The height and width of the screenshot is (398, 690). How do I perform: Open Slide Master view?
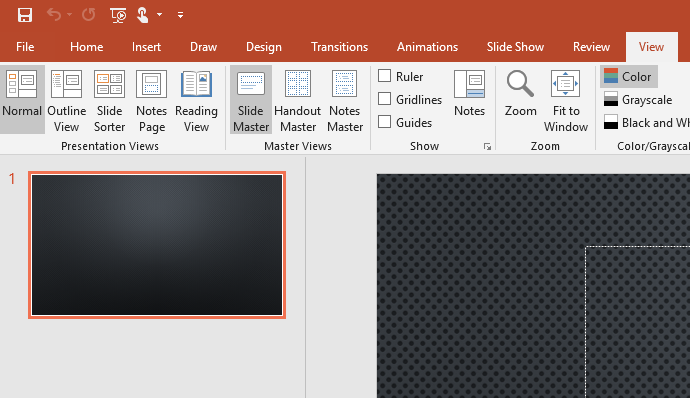251,100
